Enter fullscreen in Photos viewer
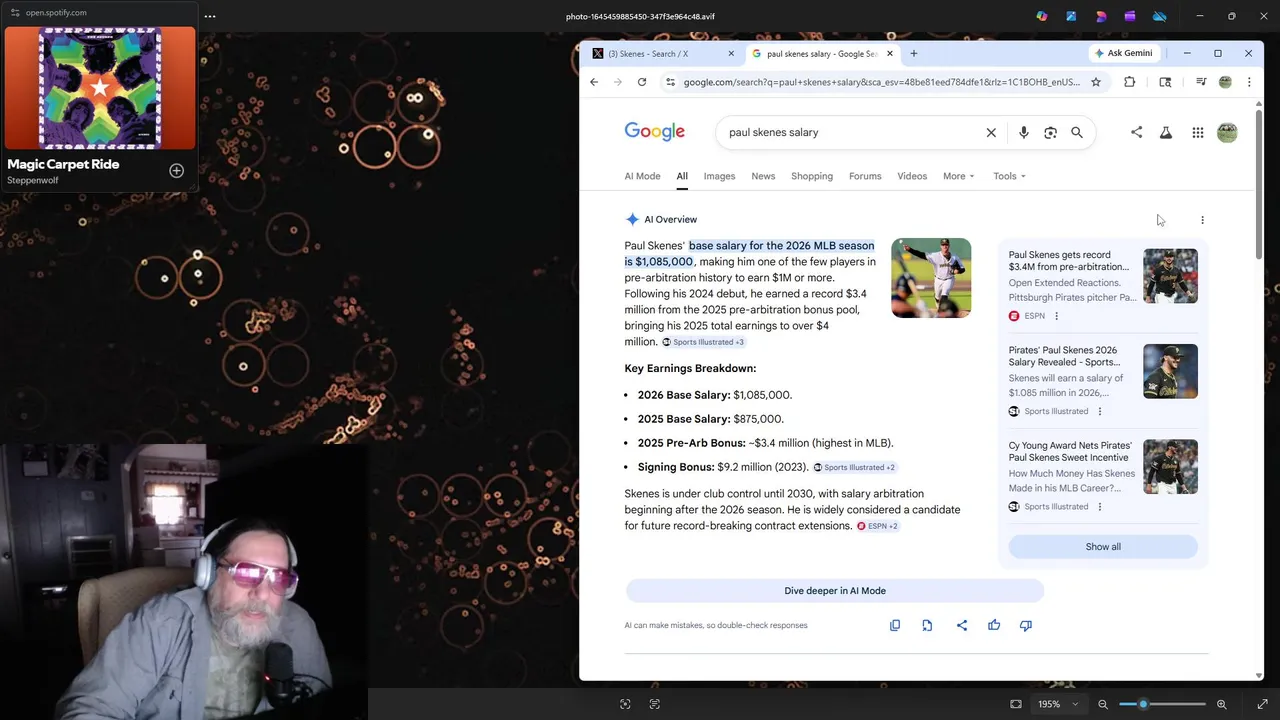This screenshot has width=1280, height=720. 1262,704
